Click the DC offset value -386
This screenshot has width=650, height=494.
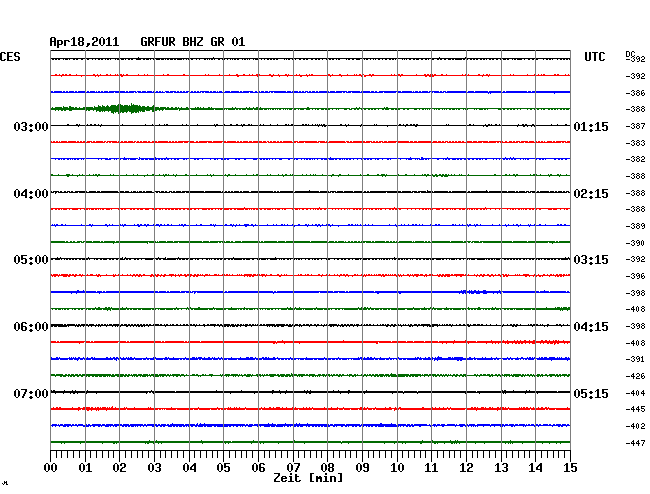(x=635, y=93)
